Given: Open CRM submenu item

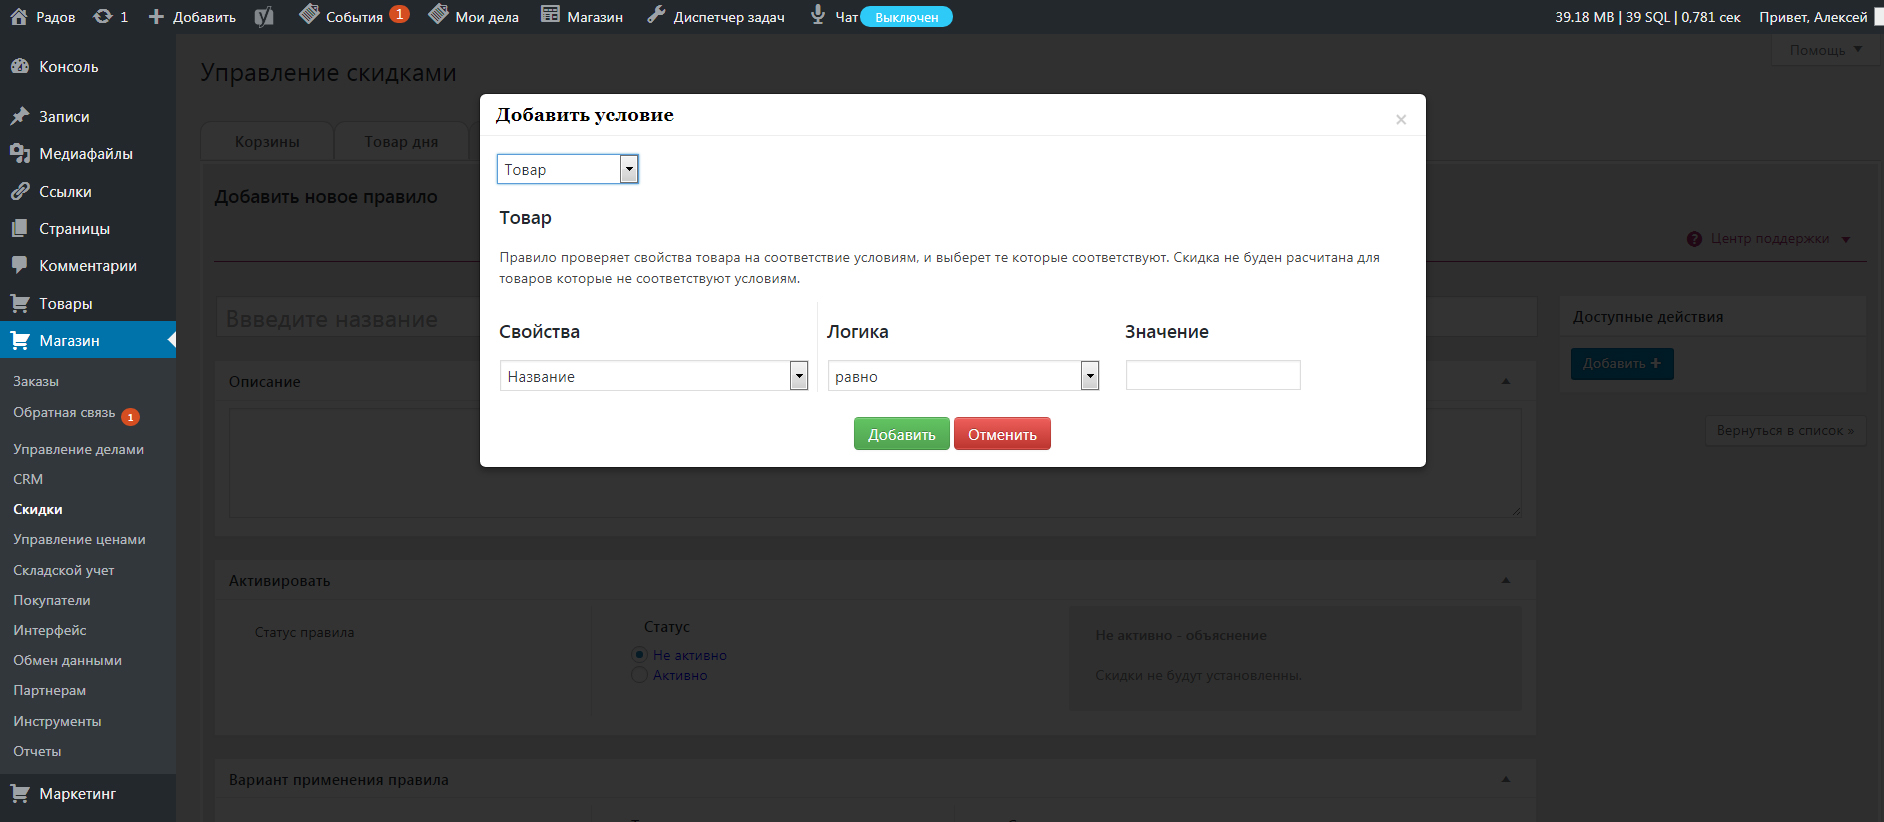Looking at the screenshot, I should (x=28, y=479).
